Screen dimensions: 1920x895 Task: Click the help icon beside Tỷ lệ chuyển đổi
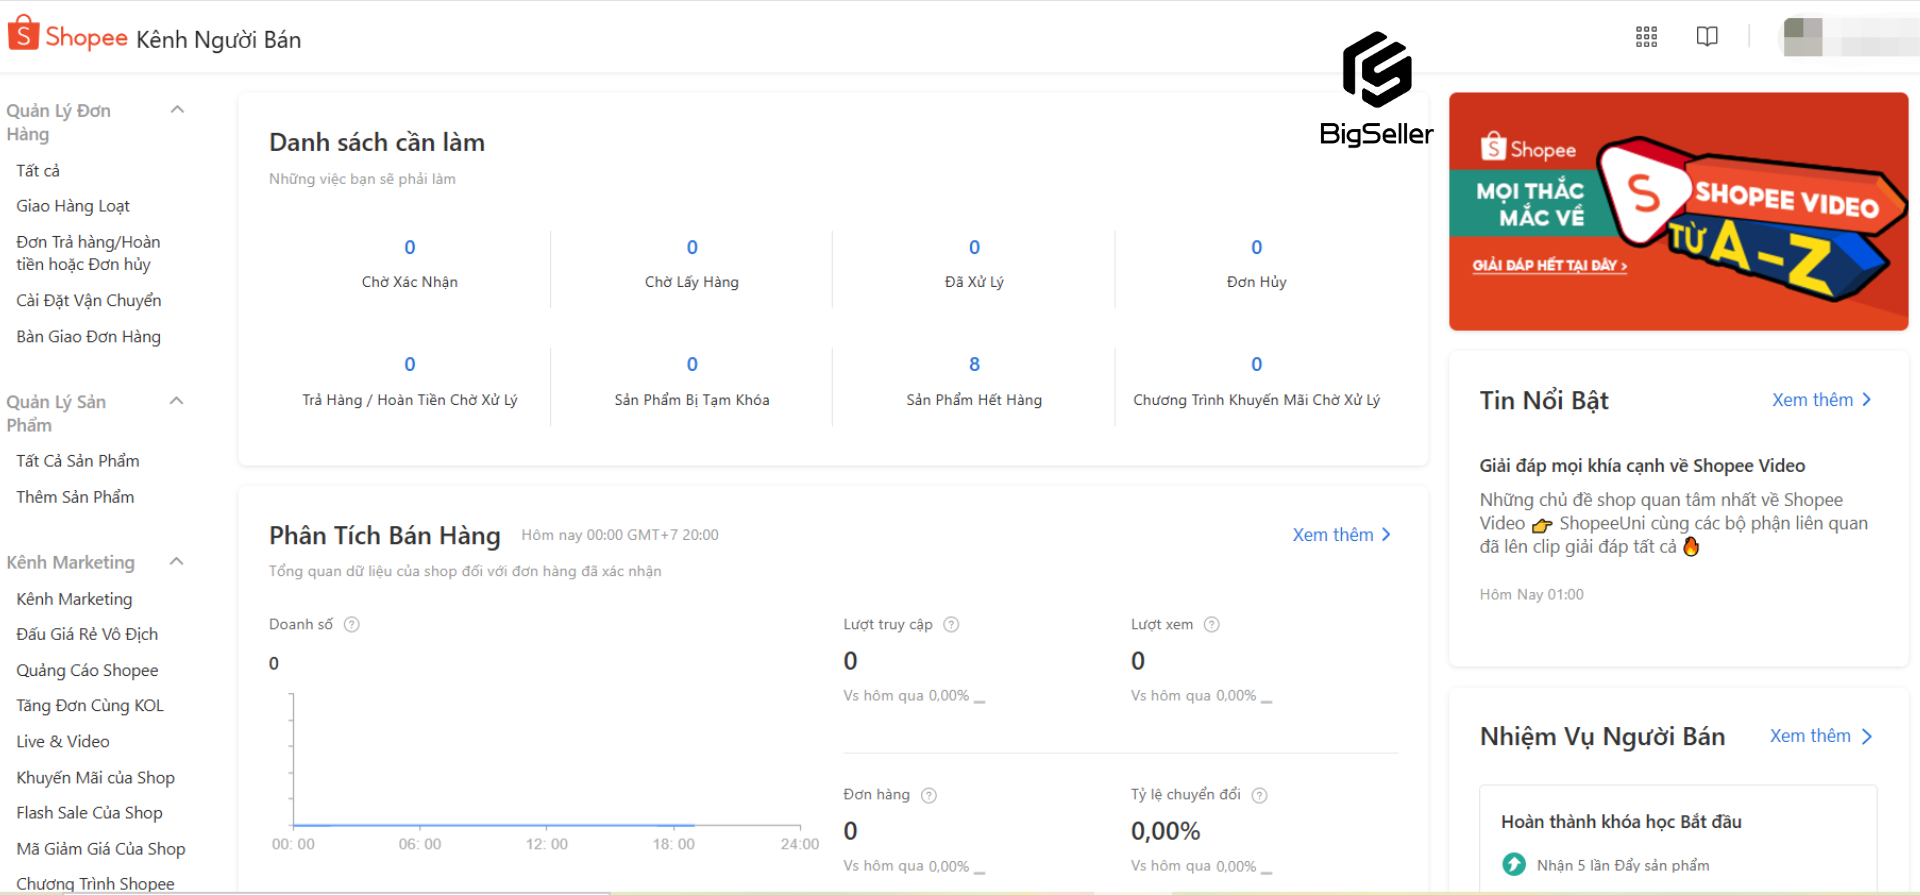[1259, 796]
